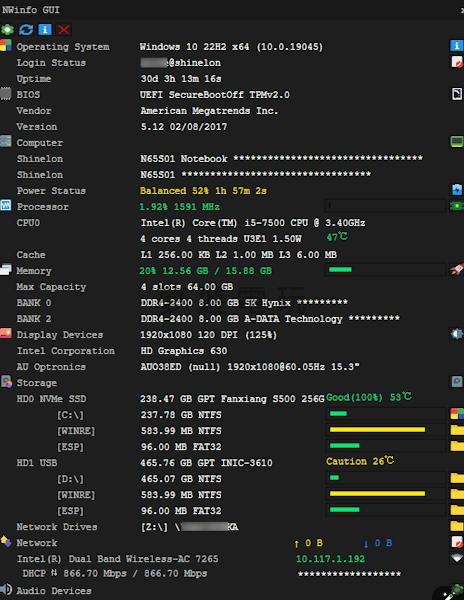Click the Memory modules icon on left
Viewport: 464px width, 600px height.
click(x=6, y=269)
